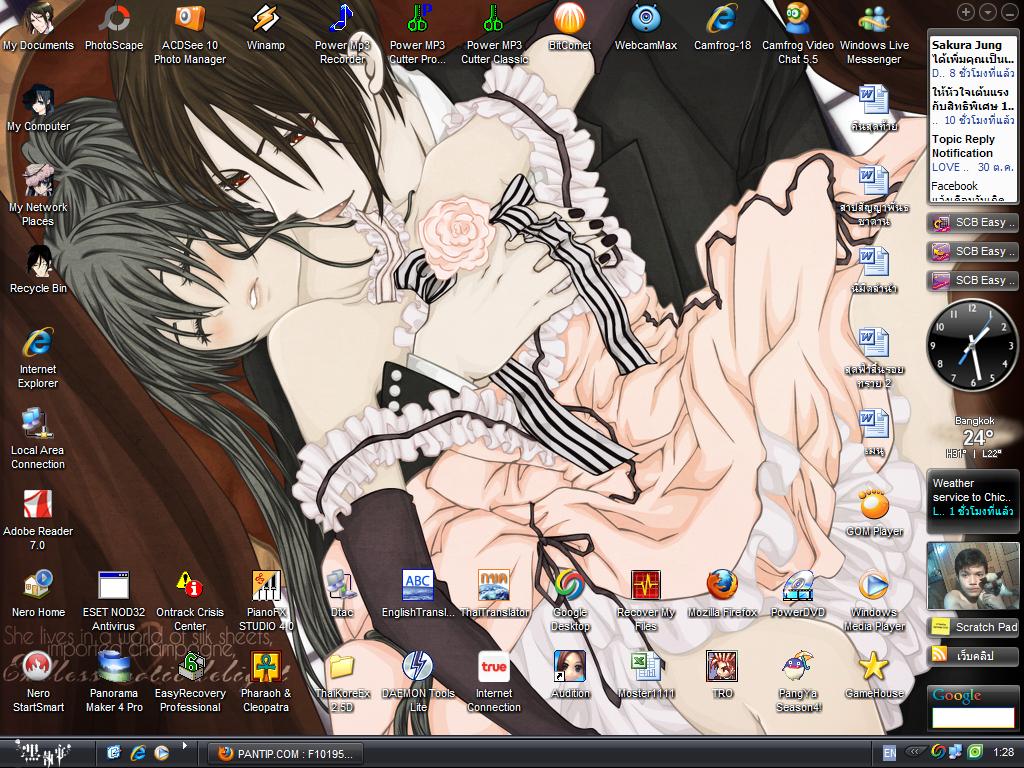1024x768 pixels.
Task: Open Internet Explorer in Quick Launch
Action: point(138,753)
